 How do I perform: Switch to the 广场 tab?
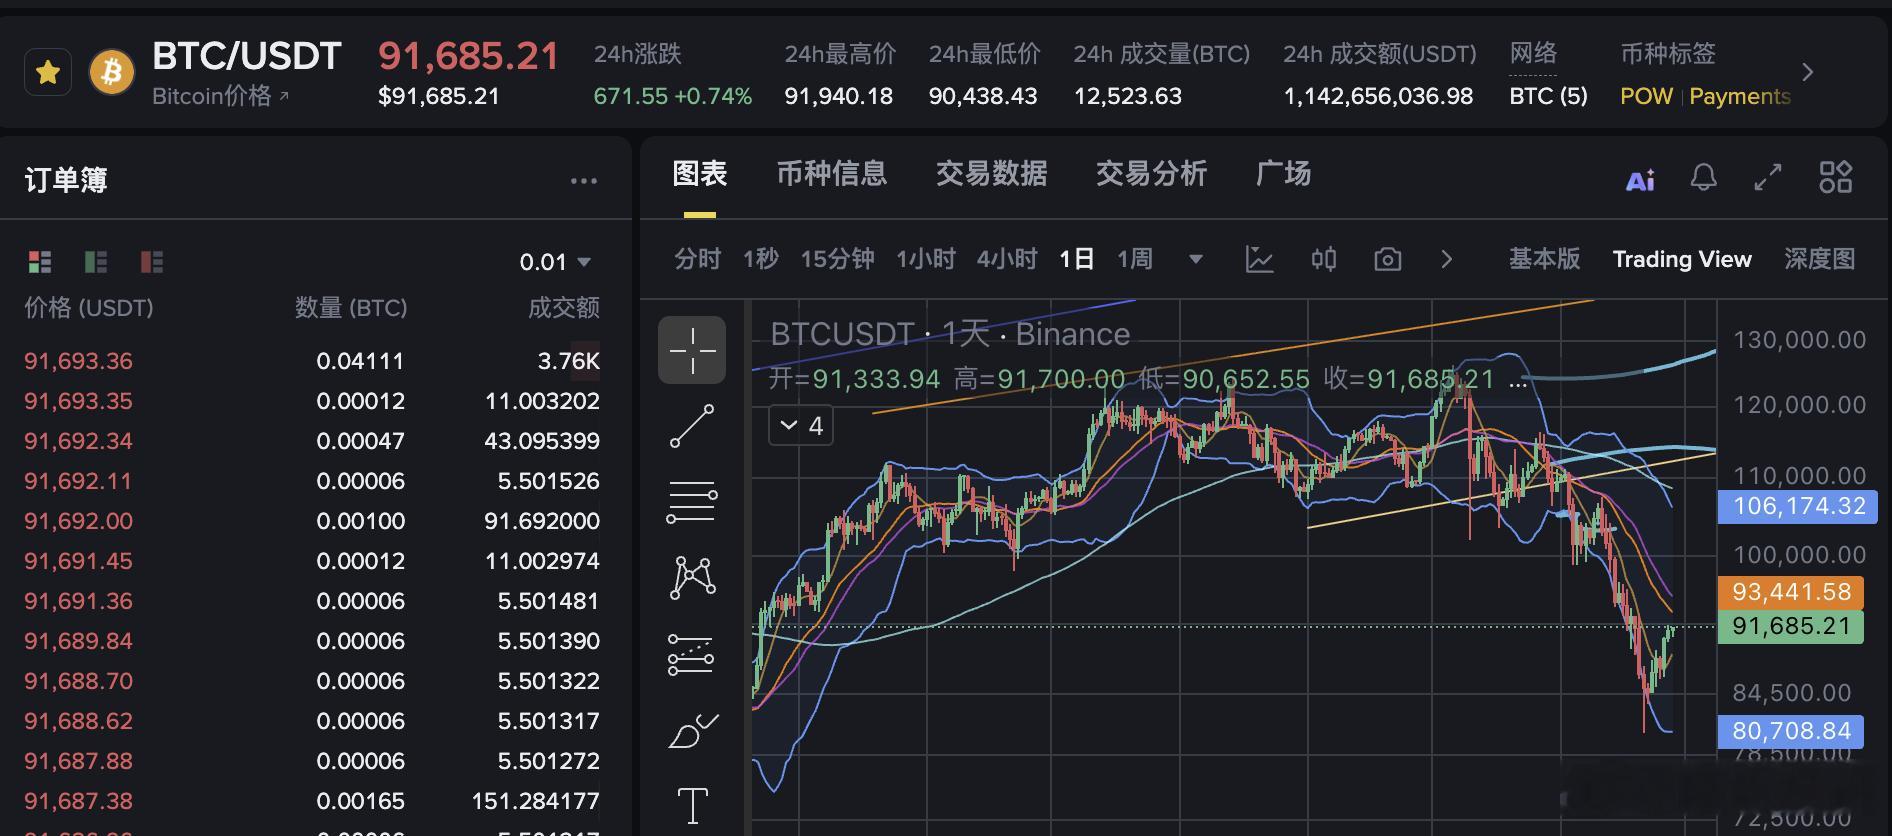(x=1284, y=174)
